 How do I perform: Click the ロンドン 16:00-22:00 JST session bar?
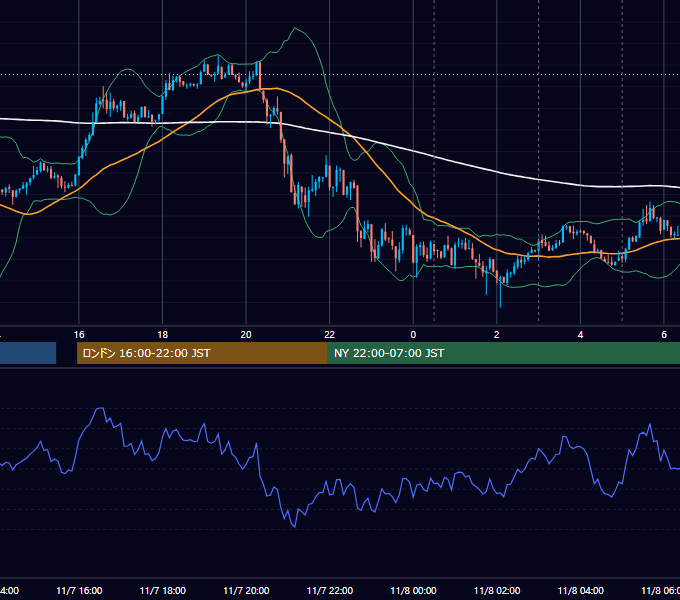click(x=202, y=353)
